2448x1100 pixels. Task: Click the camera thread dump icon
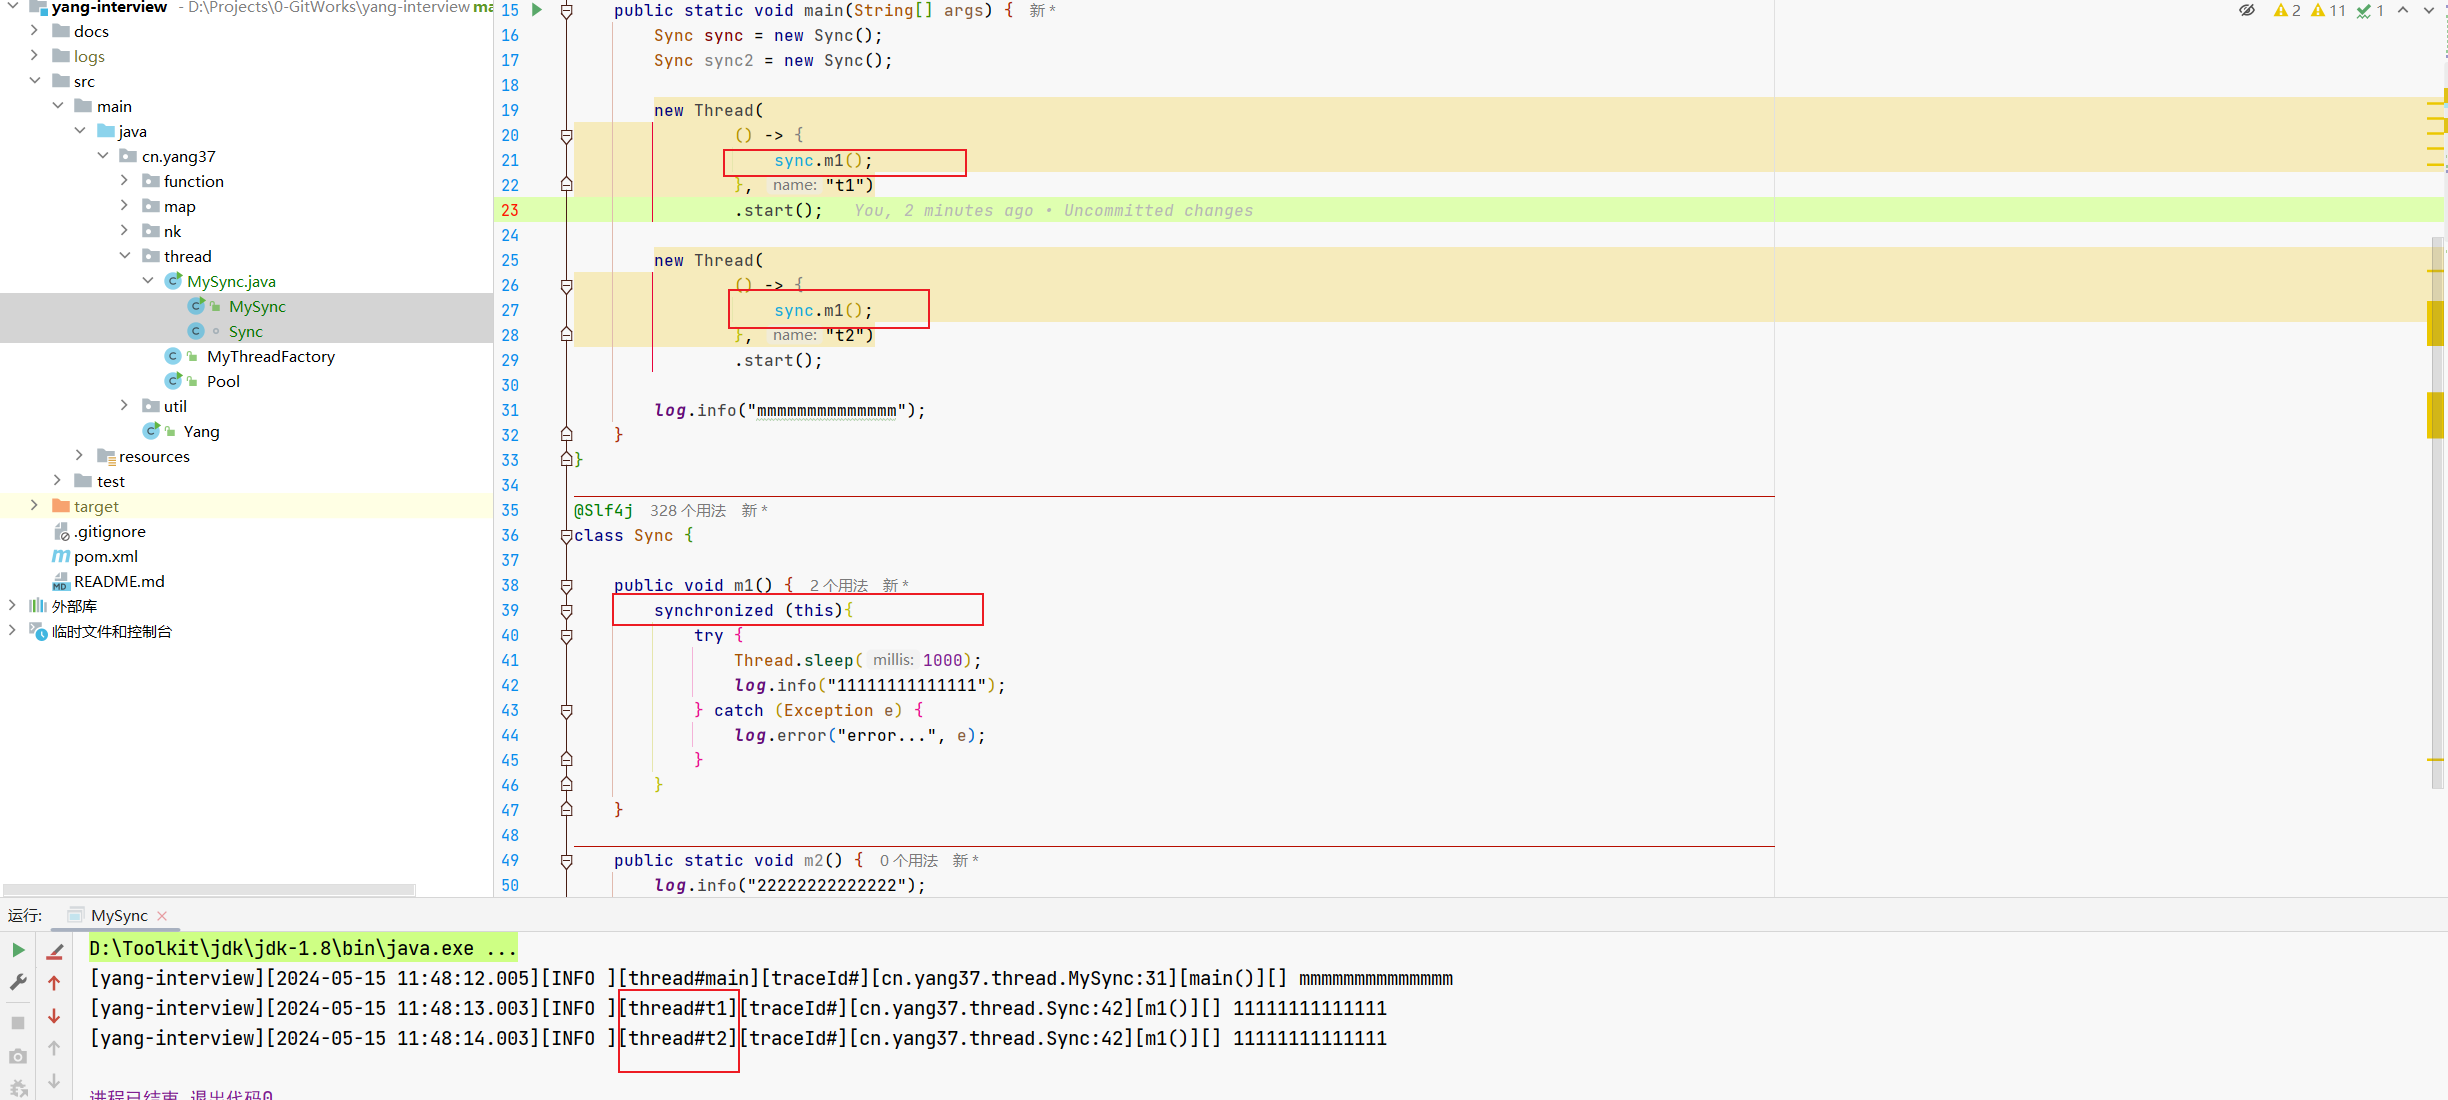pyautogui.click(x=18, y=1057)
